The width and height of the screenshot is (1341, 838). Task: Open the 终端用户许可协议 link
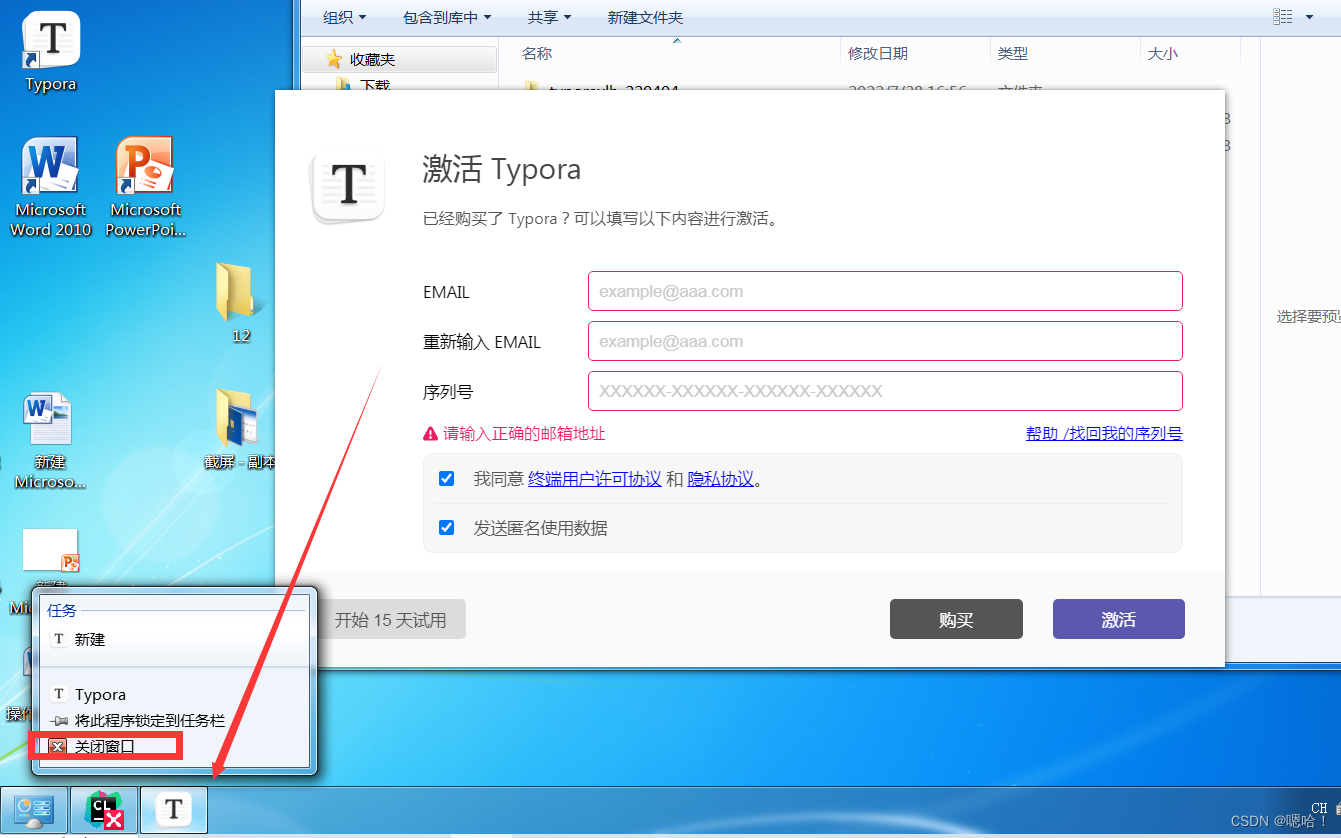[595, 479]
